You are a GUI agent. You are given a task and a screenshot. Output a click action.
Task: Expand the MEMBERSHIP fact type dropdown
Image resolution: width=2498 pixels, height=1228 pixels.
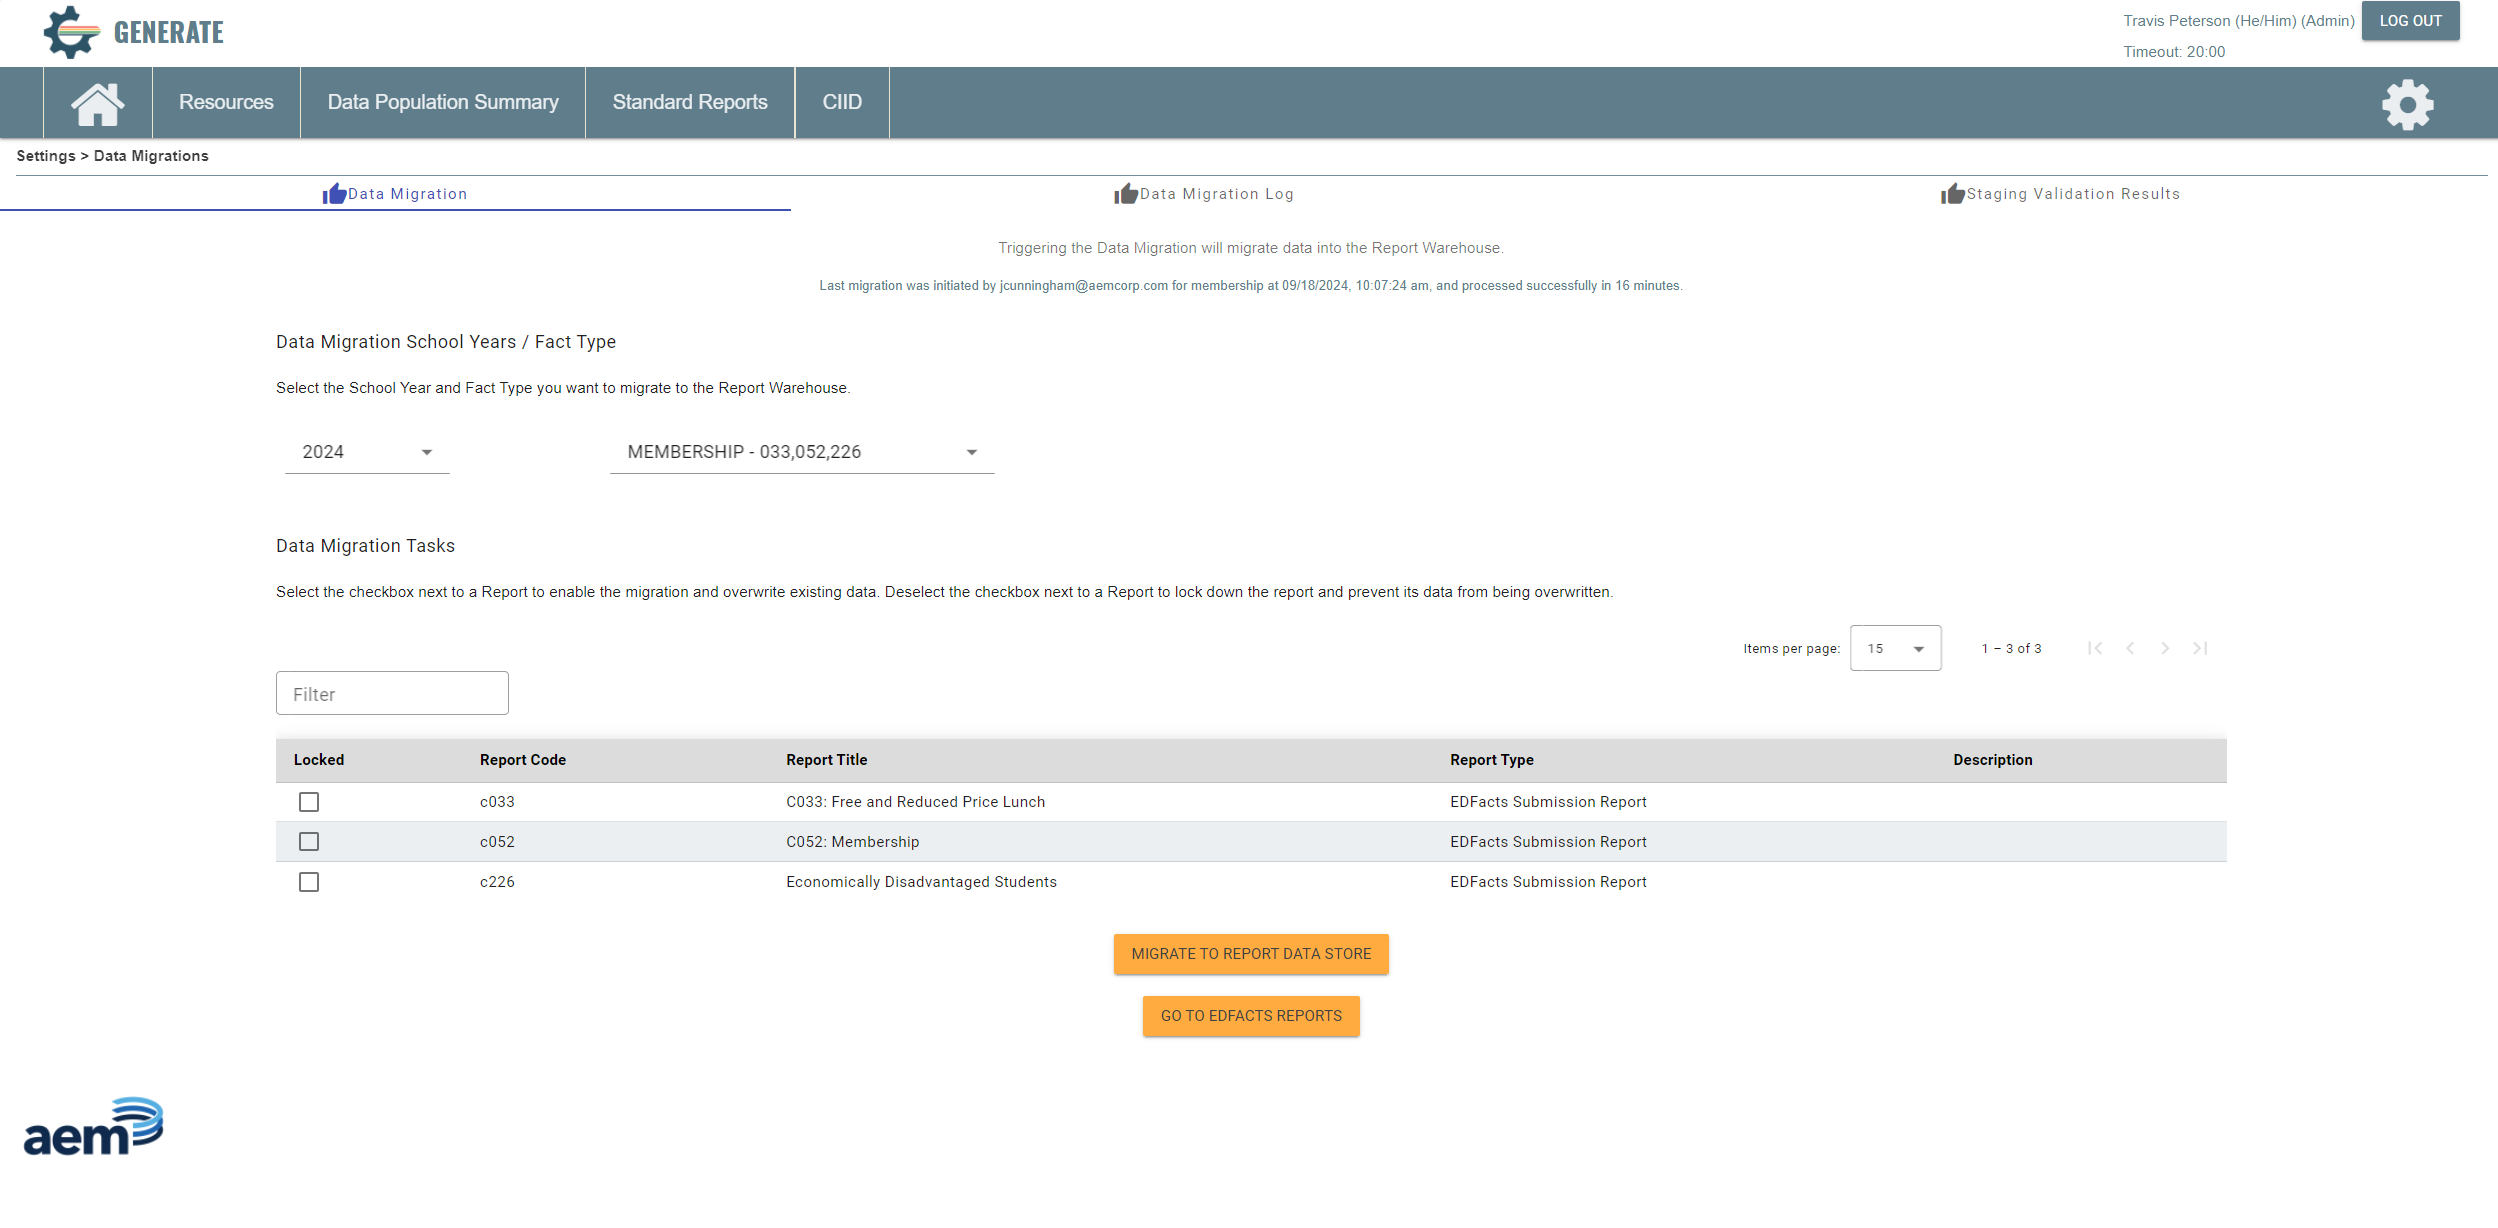(x=801, y=452)
